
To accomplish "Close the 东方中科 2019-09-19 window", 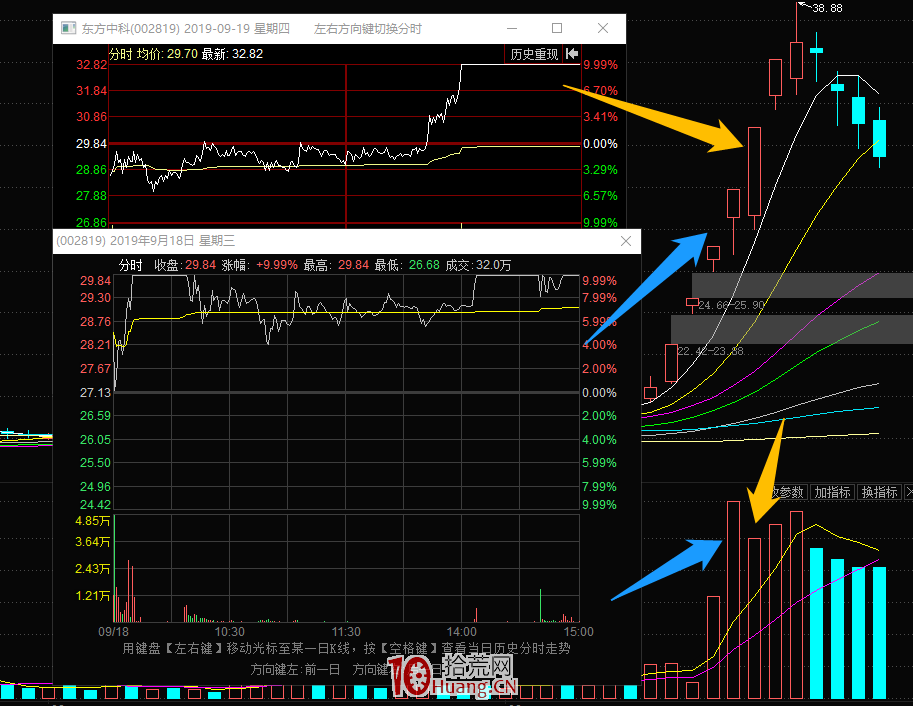I will pyautogui.click(x=603, y=28).
